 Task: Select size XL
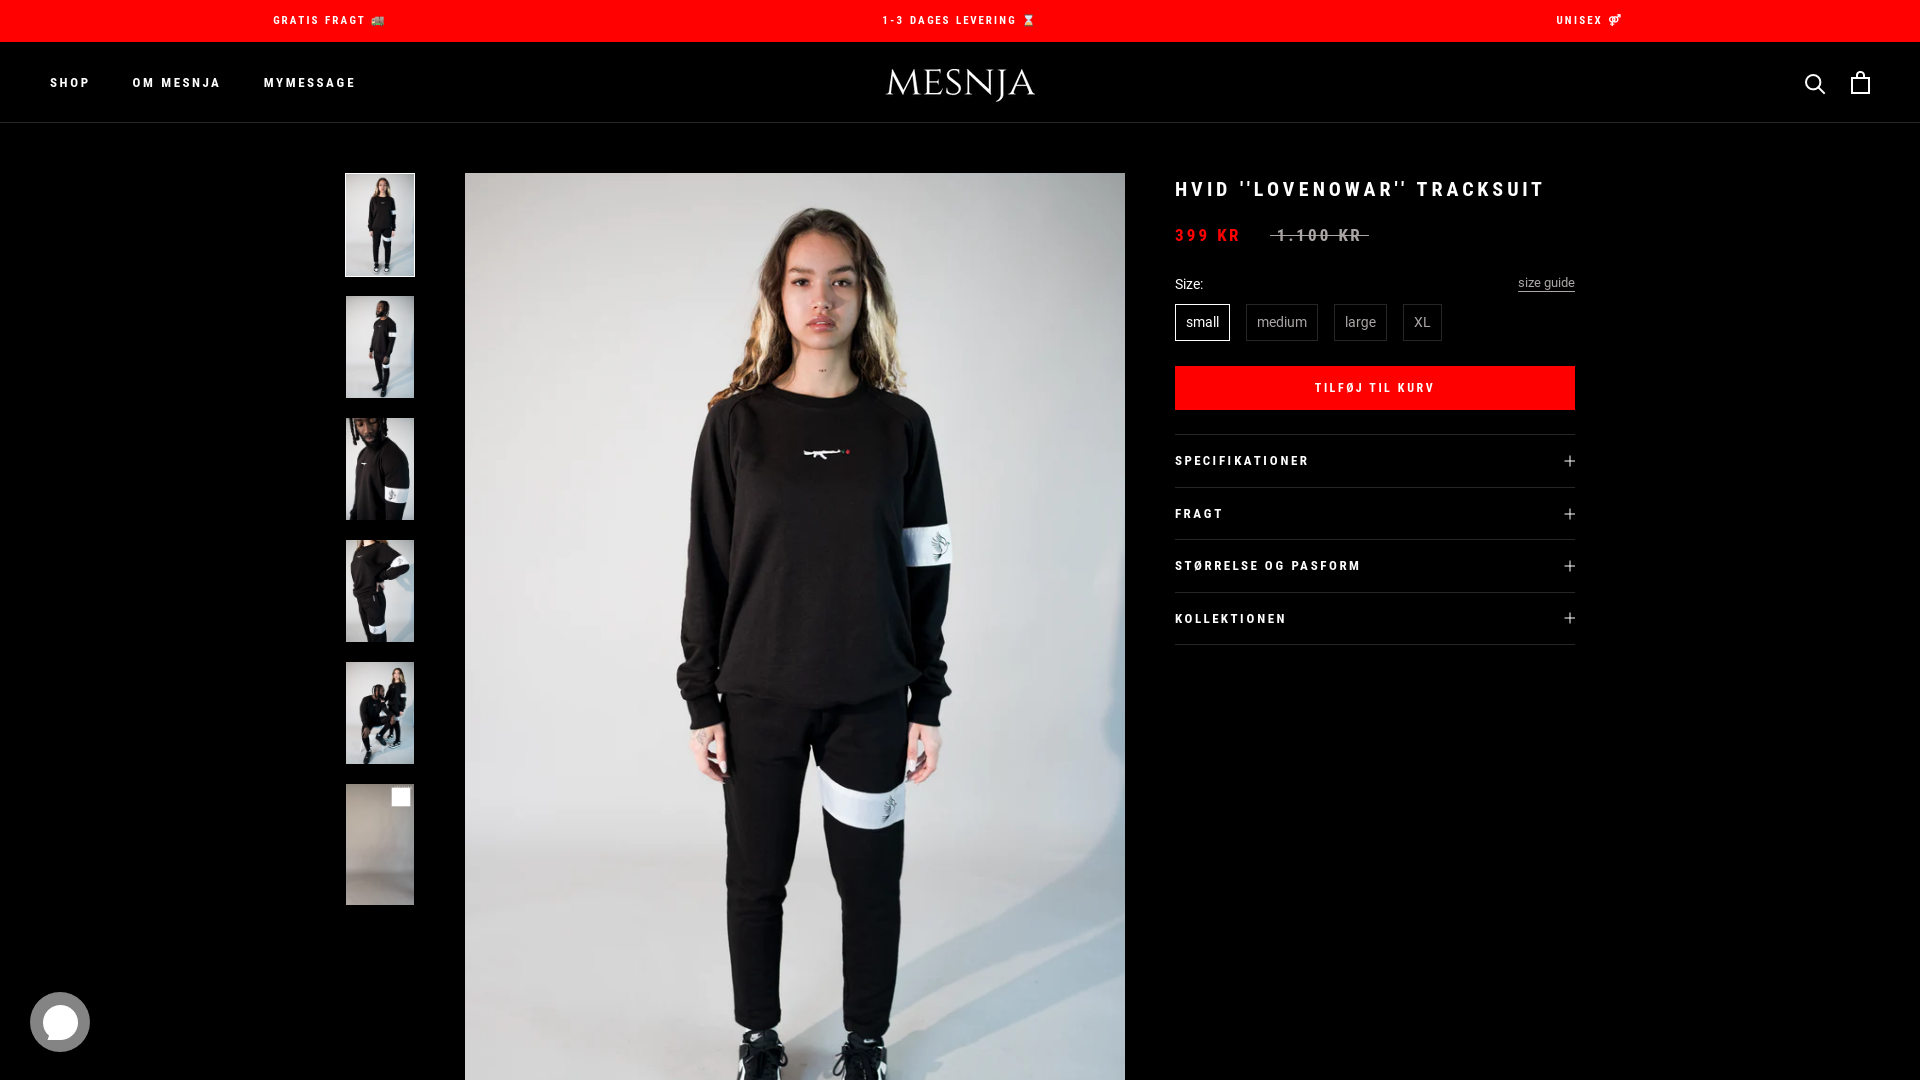[x=1422, y=322]
